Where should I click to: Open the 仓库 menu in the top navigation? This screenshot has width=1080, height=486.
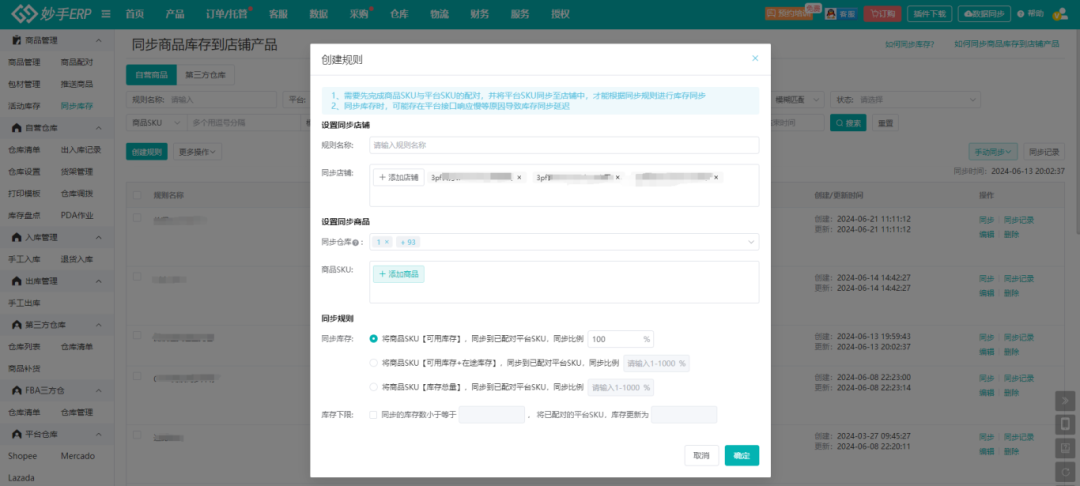pos(399,14)
